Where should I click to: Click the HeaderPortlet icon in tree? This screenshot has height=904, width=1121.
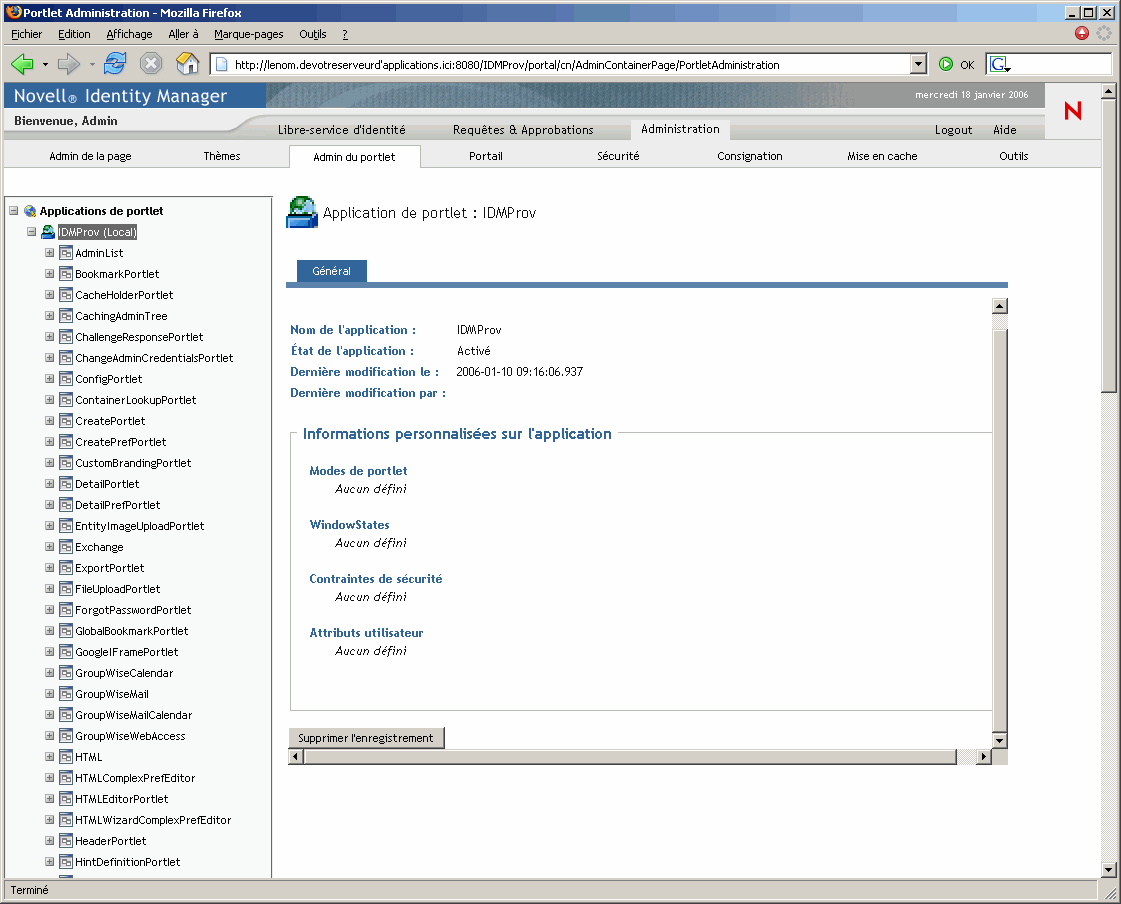66,841
